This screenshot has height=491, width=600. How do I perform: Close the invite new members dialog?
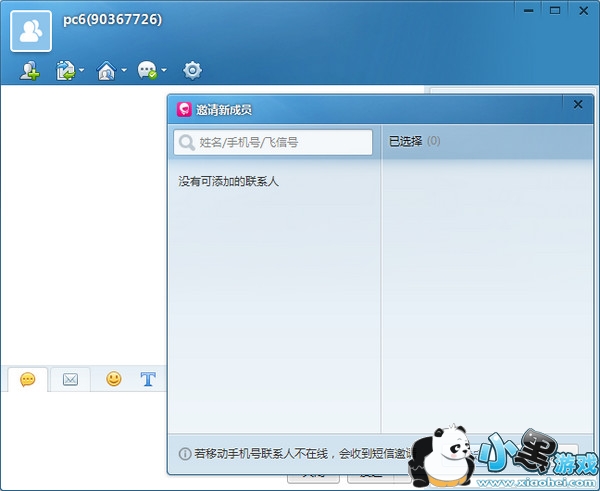point(578,104)
